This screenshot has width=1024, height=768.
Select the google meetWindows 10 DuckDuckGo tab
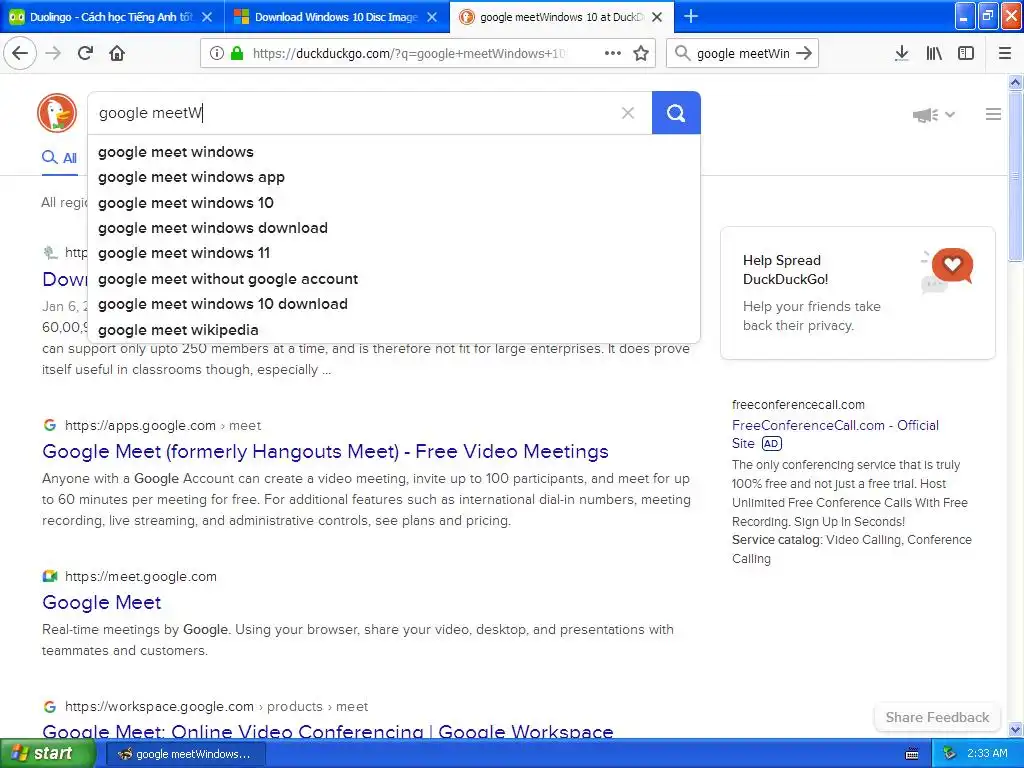point(560,17)
